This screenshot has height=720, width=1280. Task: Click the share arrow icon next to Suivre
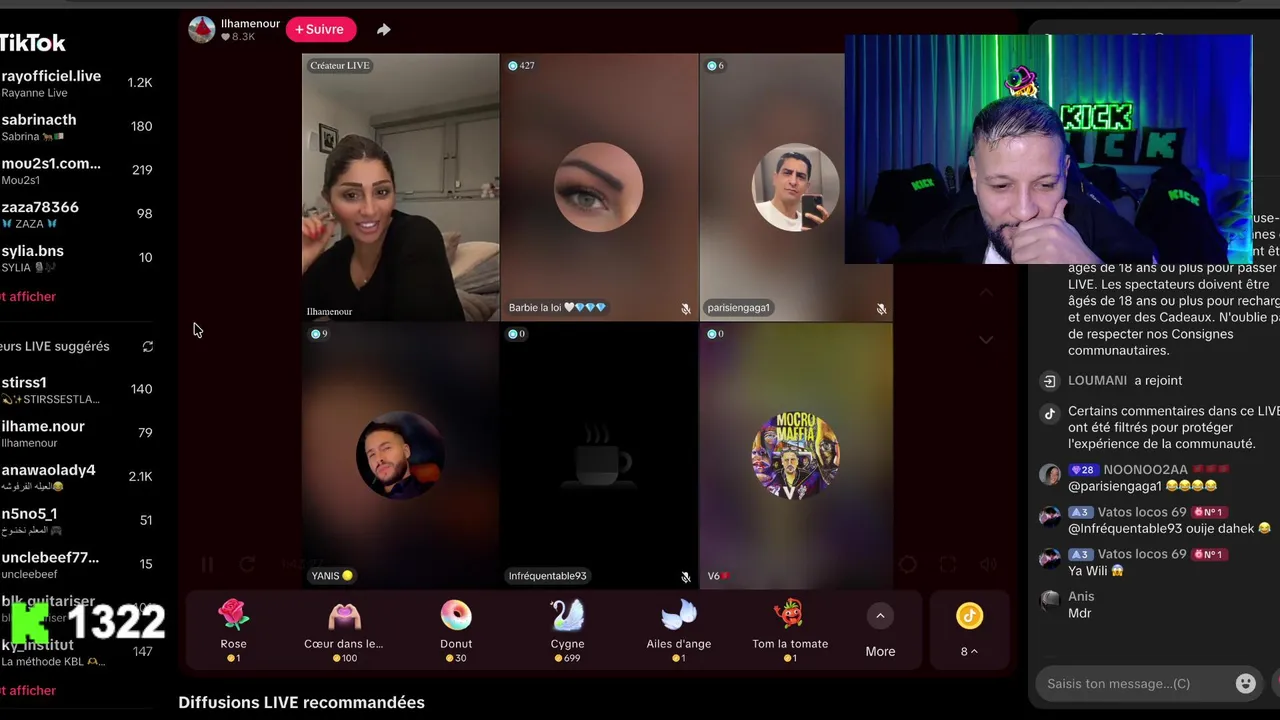tap(383, 30)
